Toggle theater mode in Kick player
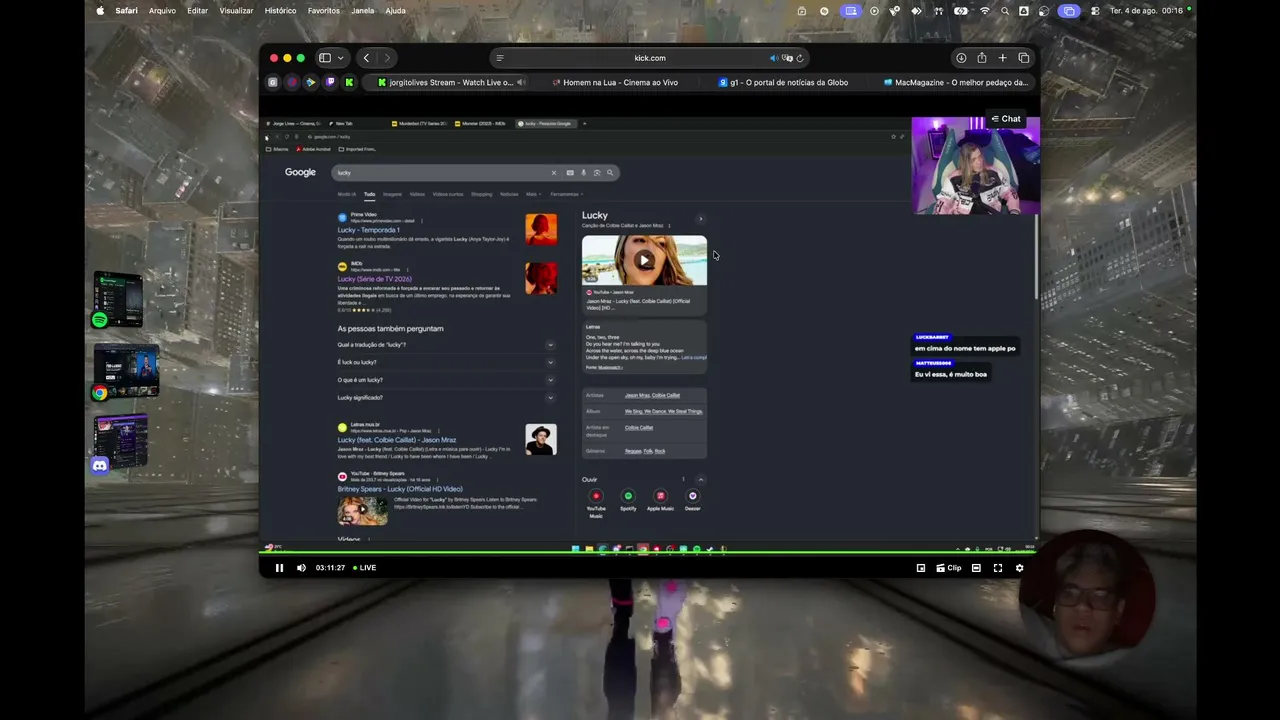This screenshot has height=720, width=1280. click(x=976, y=568)
